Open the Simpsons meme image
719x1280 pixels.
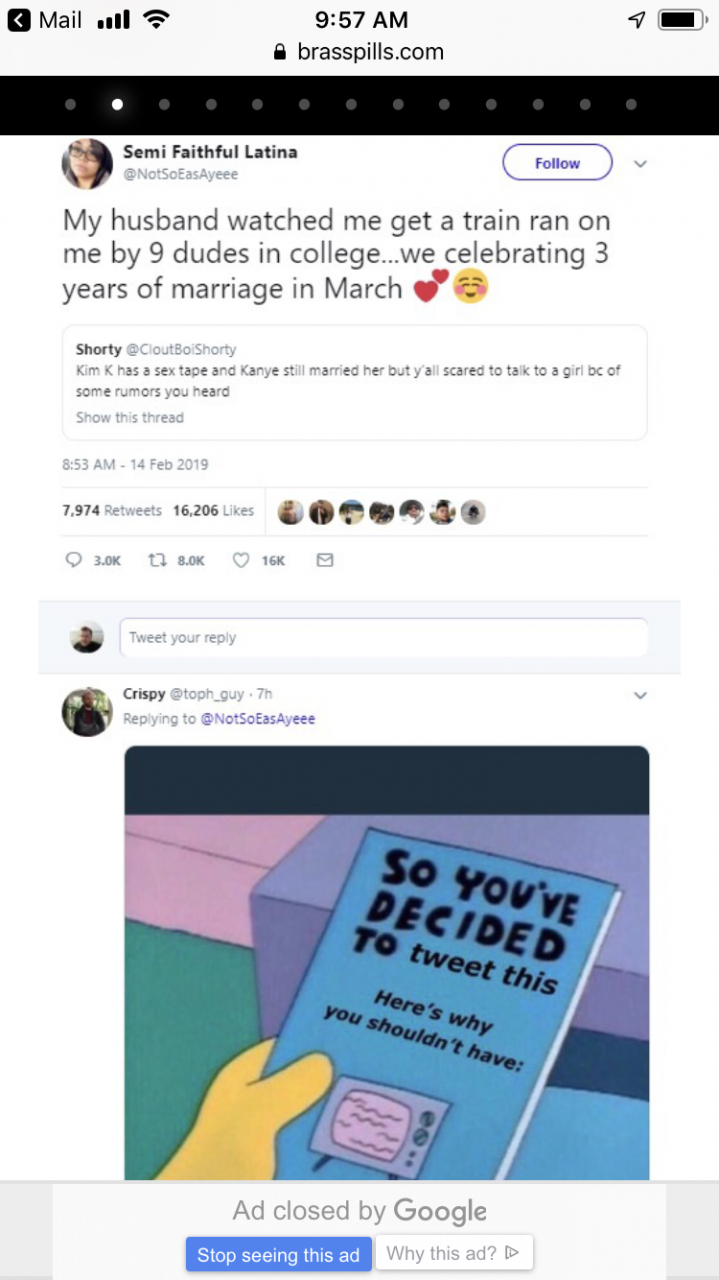[x=386, y=962]
